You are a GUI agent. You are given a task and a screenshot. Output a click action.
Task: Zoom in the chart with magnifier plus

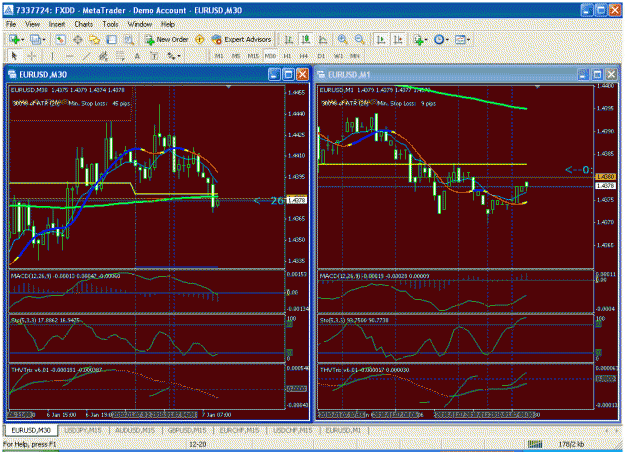pos(342,39)
